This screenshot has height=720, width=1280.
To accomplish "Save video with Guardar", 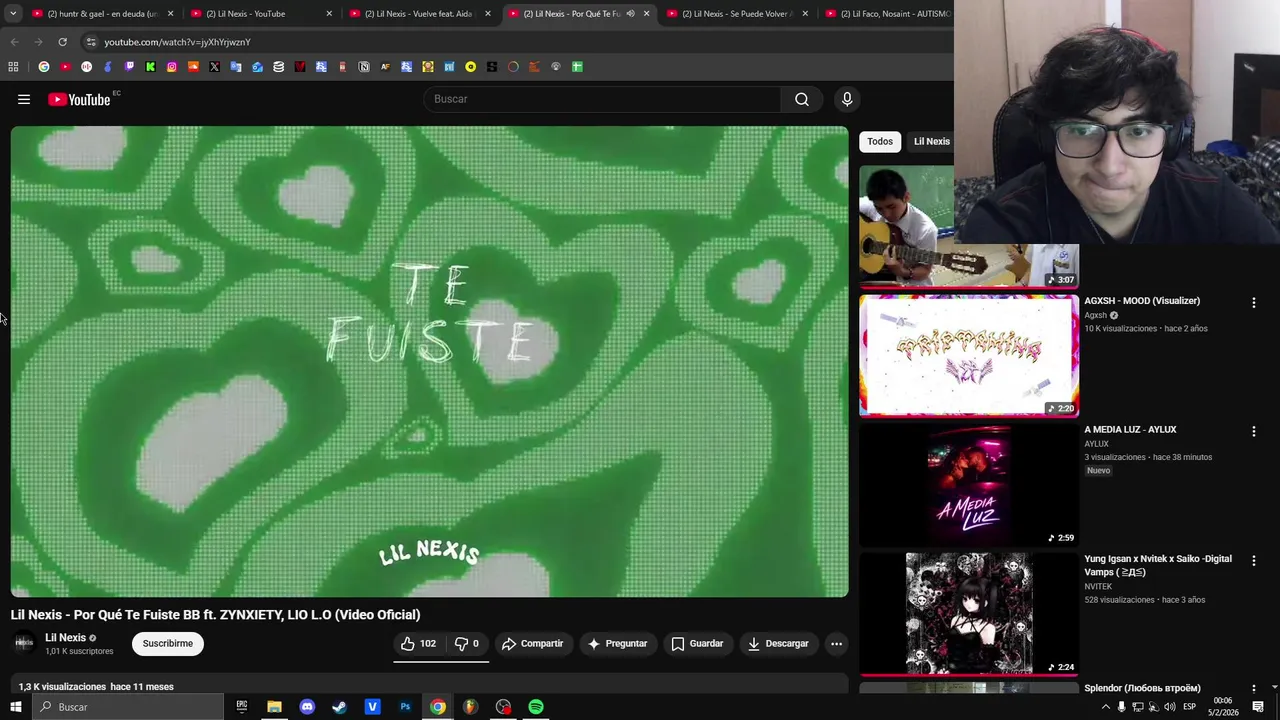I will click(x=697, y=643).
